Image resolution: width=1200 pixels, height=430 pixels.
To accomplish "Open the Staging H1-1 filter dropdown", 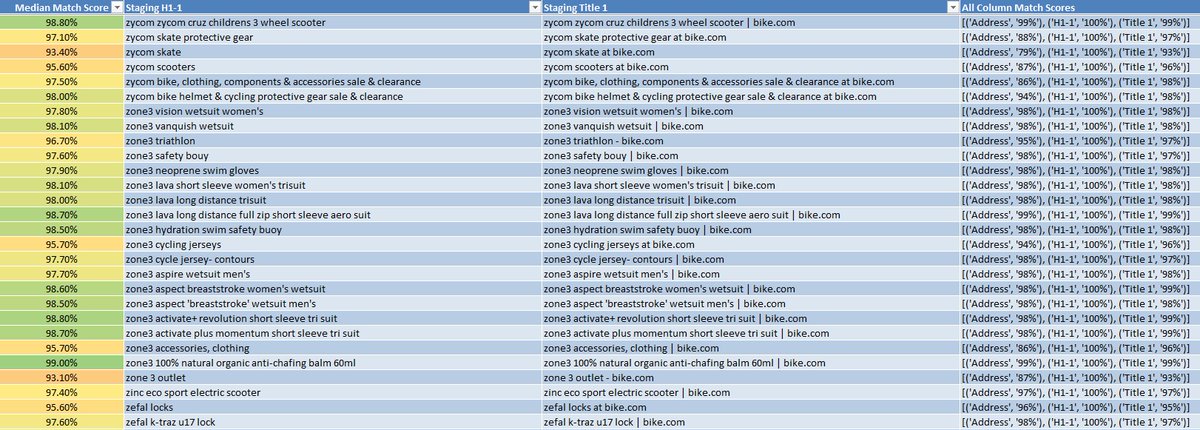I will pyautogui.click(x=534, y=7).
